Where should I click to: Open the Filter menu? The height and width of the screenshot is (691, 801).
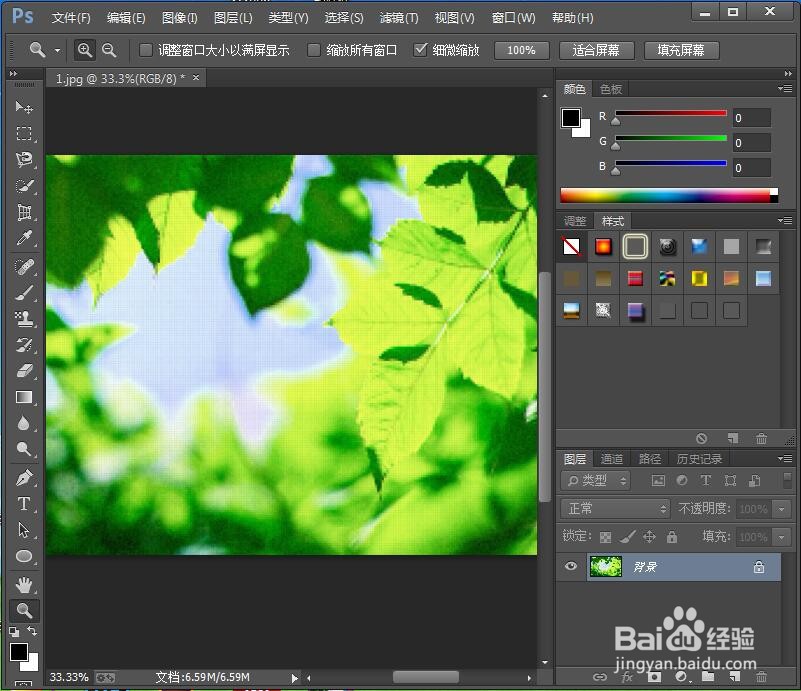click(399, 18)
